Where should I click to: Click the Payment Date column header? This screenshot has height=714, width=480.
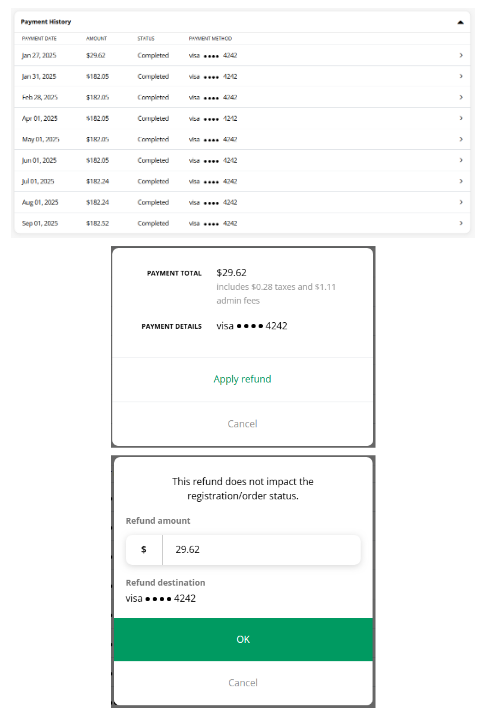39,39
